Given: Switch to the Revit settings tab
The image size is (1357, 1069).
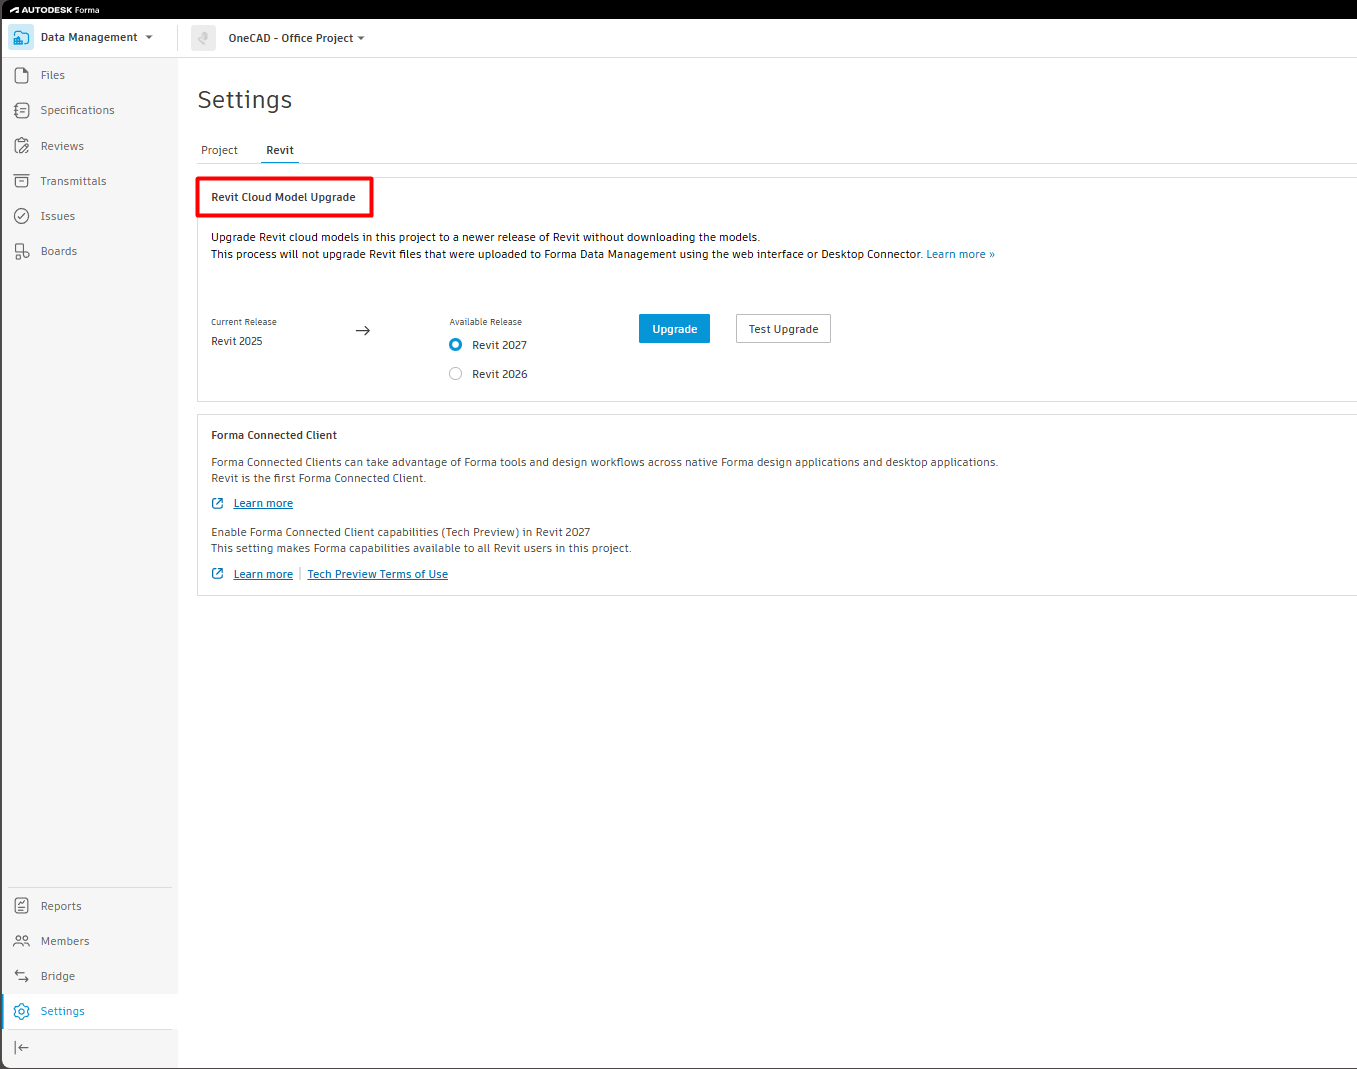Looking at the screenshot, I should [280, 150].
